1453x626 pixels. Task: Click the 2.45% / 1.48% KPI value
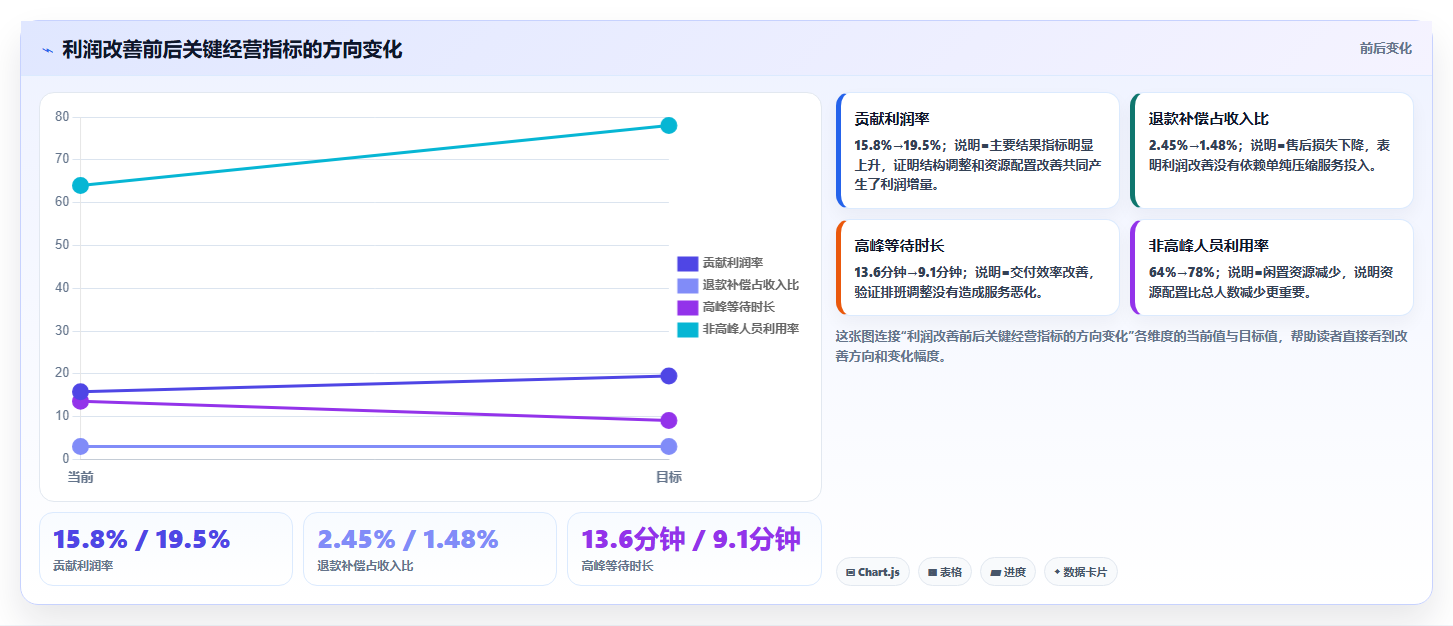pos(407,540)
